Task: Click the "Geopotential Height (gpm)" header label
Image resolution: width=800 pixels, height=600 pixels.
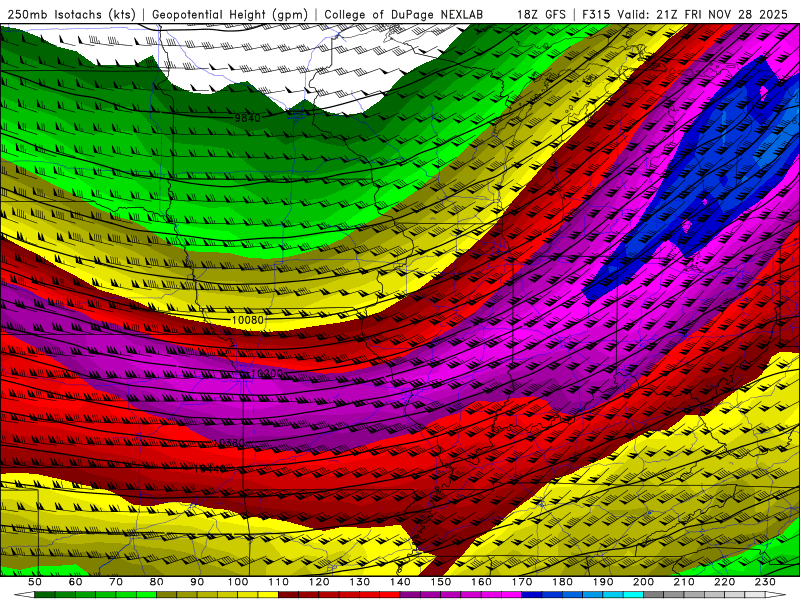Action: coord(230,14)
